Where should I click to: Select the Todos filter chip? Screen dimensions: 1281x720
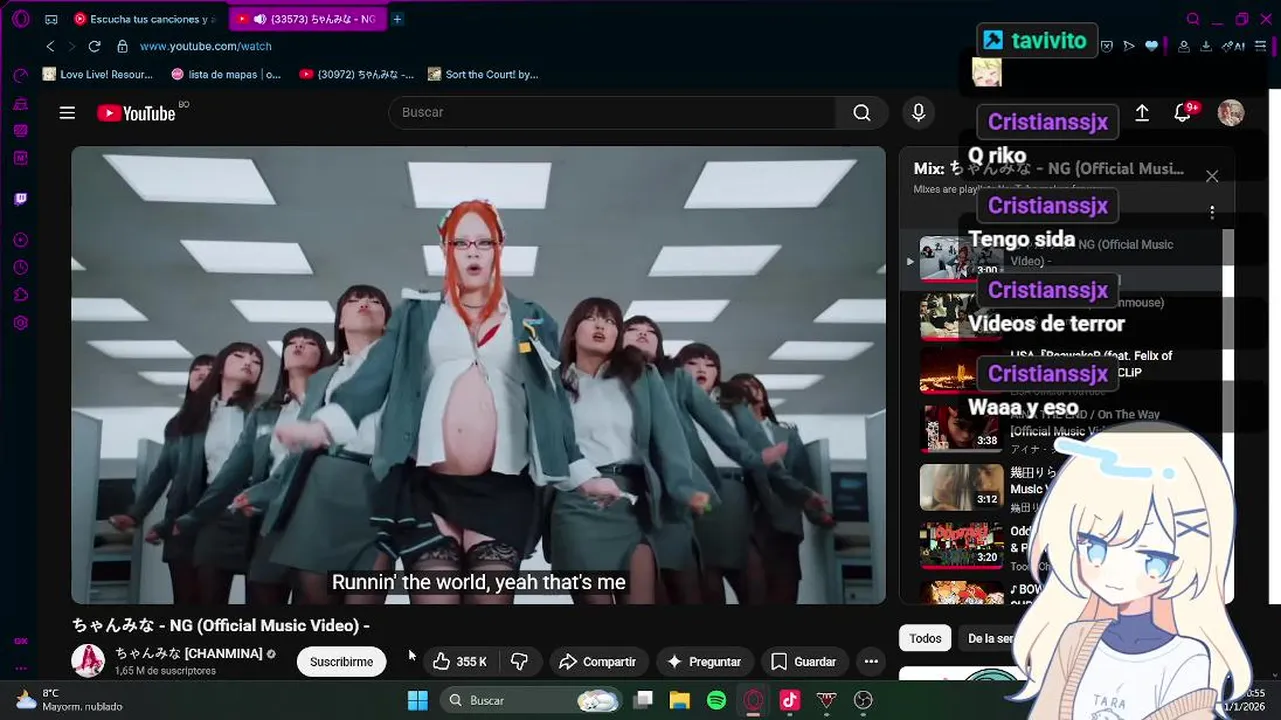tap(925, 638)
